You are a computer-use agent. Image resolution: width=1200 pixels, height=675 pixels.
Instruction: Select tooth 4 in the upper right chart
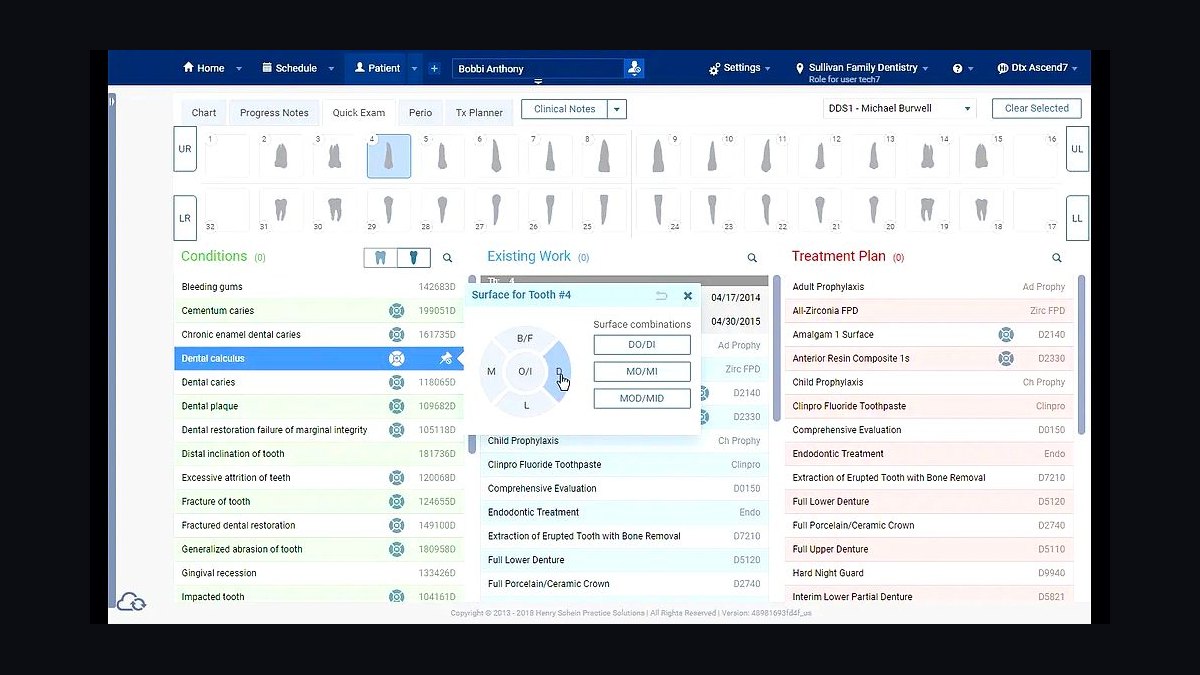click(388, 156)
